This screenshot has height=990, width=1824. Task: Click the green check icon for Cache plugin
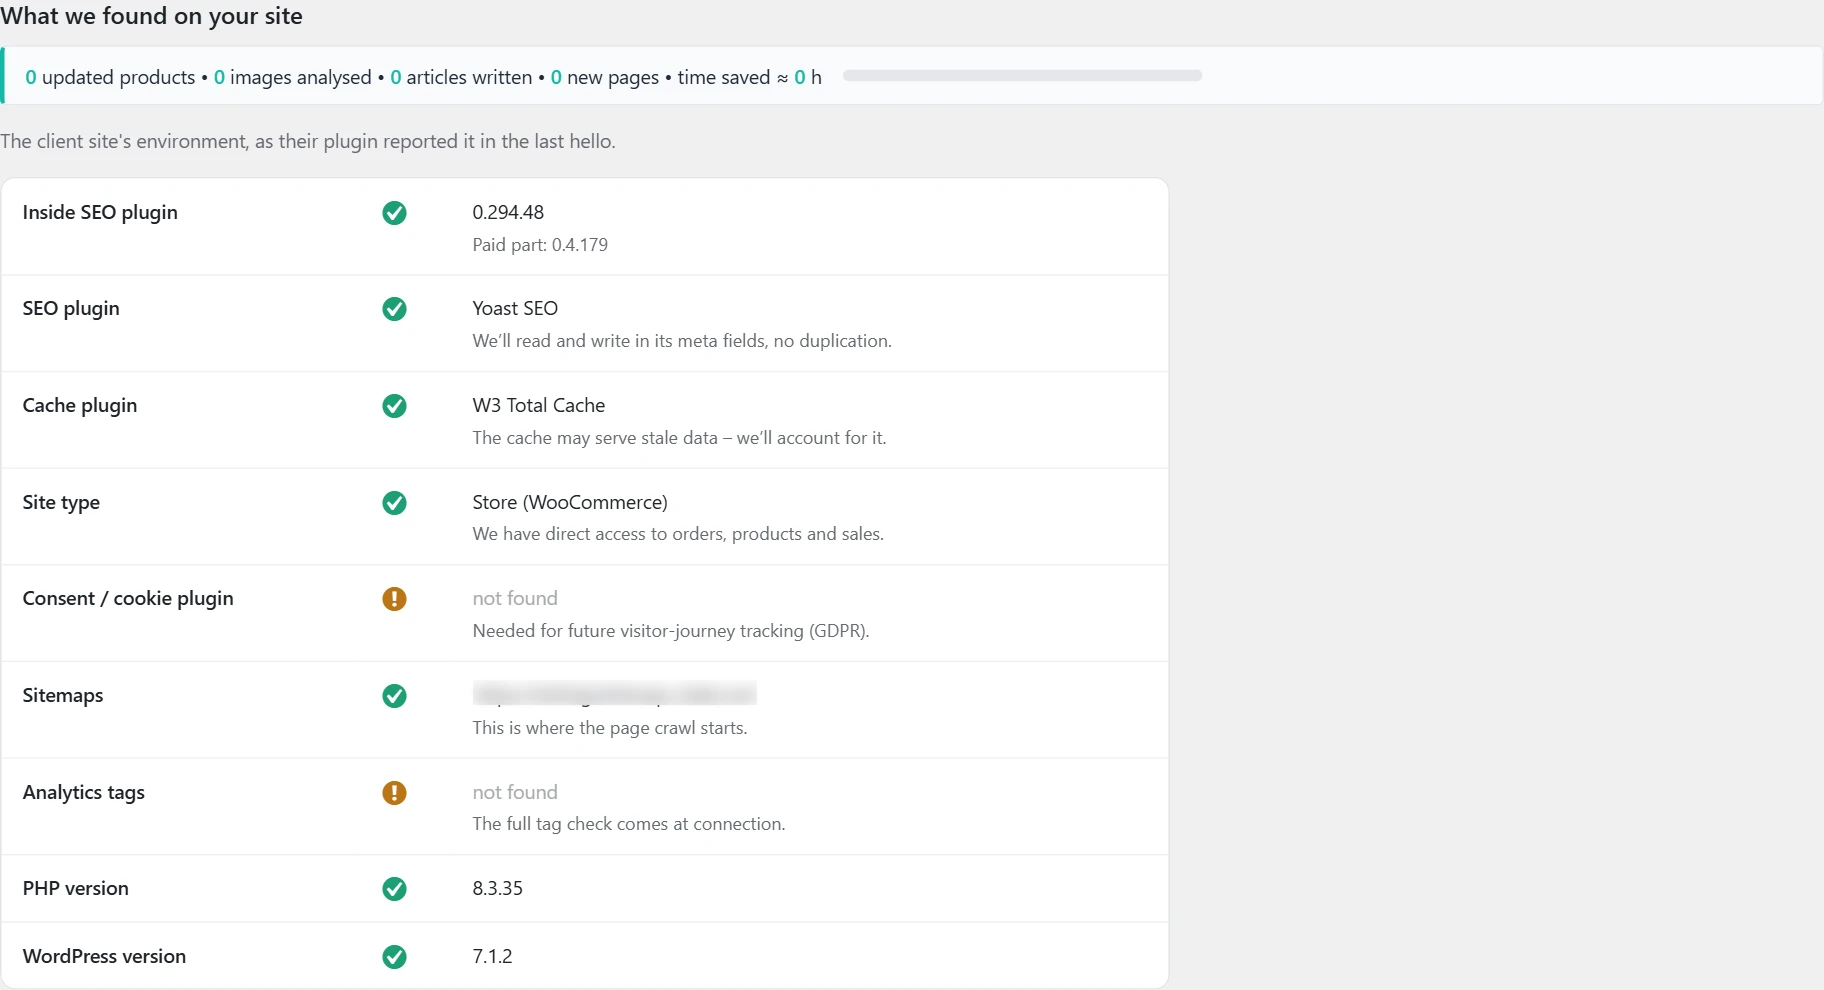(394, 406)
